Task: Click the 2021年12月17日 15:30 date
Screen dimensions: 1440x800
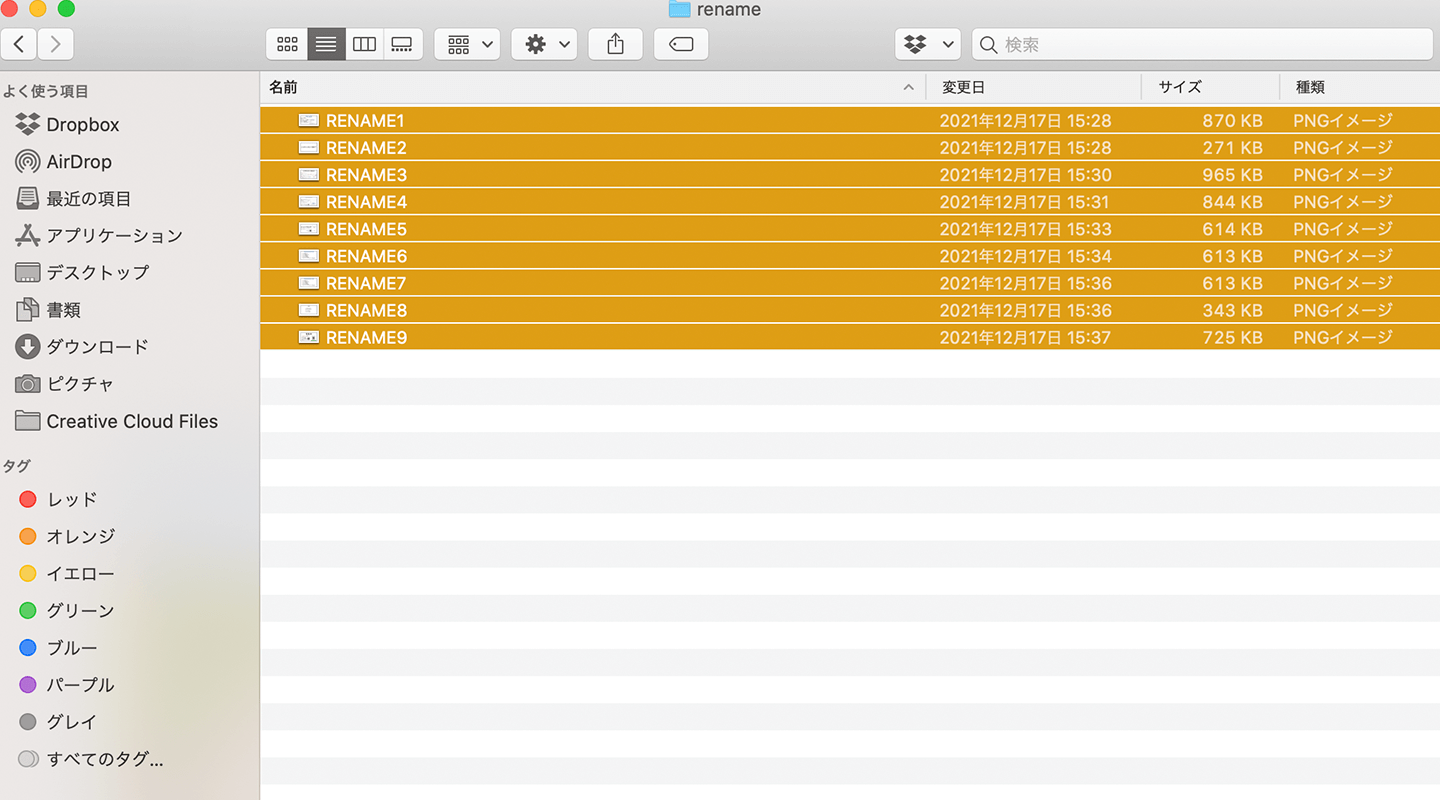Action: [1025, 175]
